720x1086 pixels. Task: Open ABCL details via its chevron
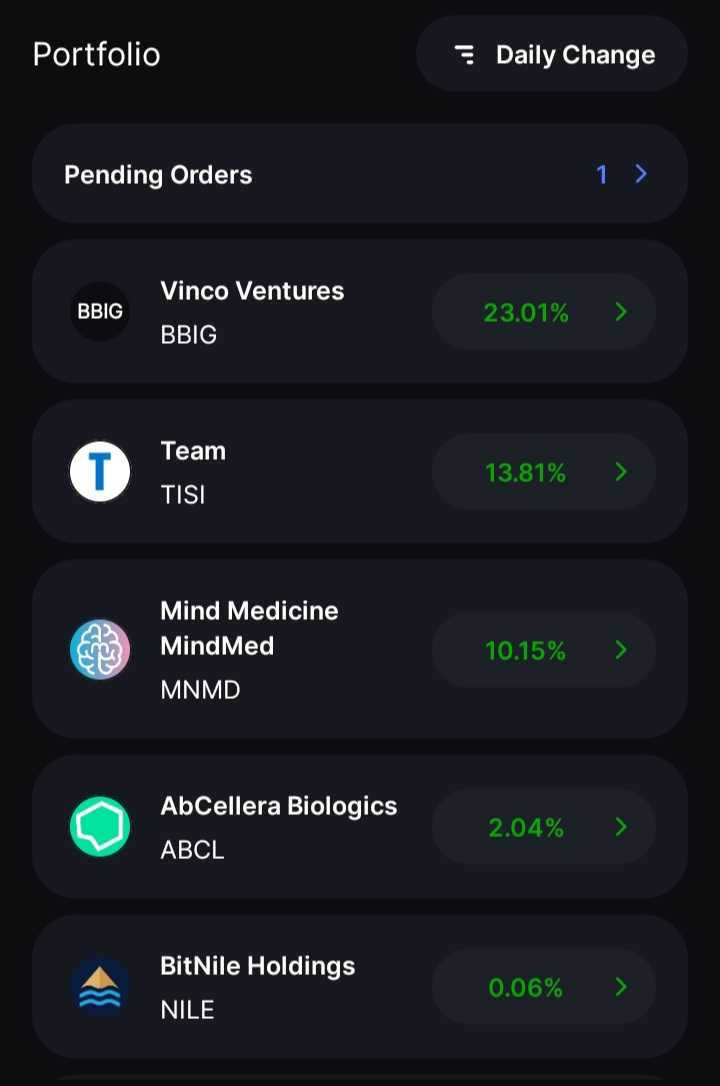(621, 827)
